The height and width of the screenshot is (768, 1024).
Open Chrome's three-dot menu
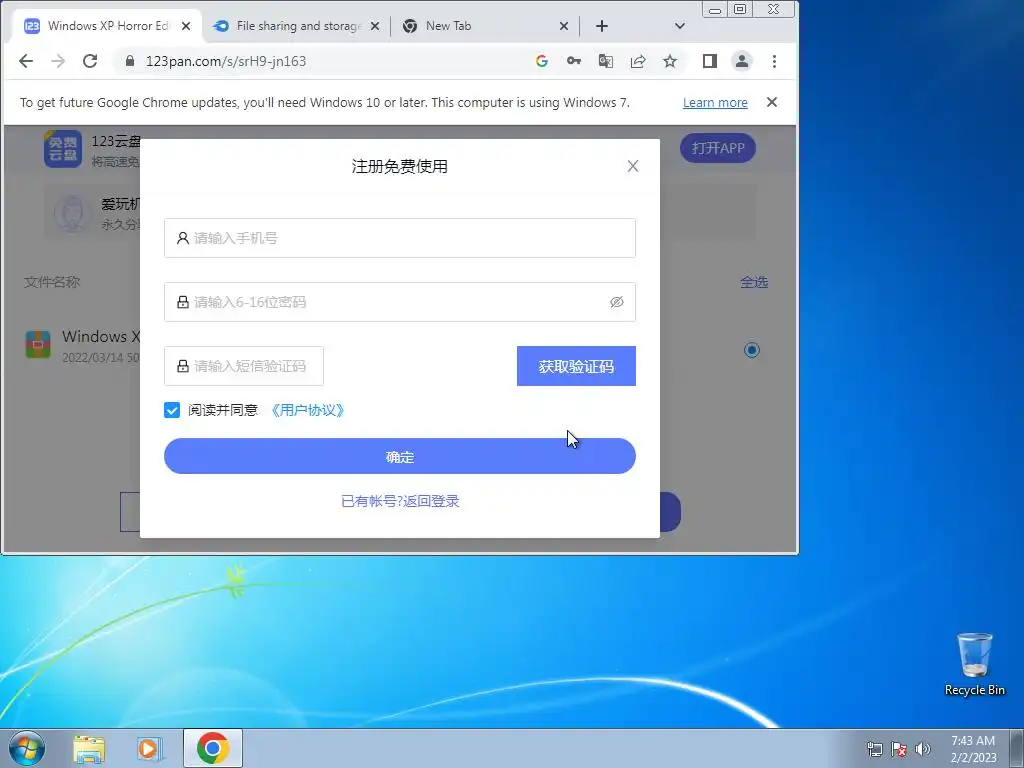[x=775, y=61]
